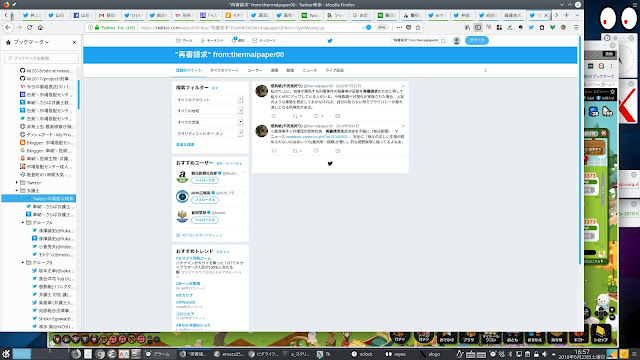Image resolution: width=640 pixels, height=360 pixels.
Task: Open the first tweet's chevron menu
Action: pyautogui.click(x=403, y=86)
